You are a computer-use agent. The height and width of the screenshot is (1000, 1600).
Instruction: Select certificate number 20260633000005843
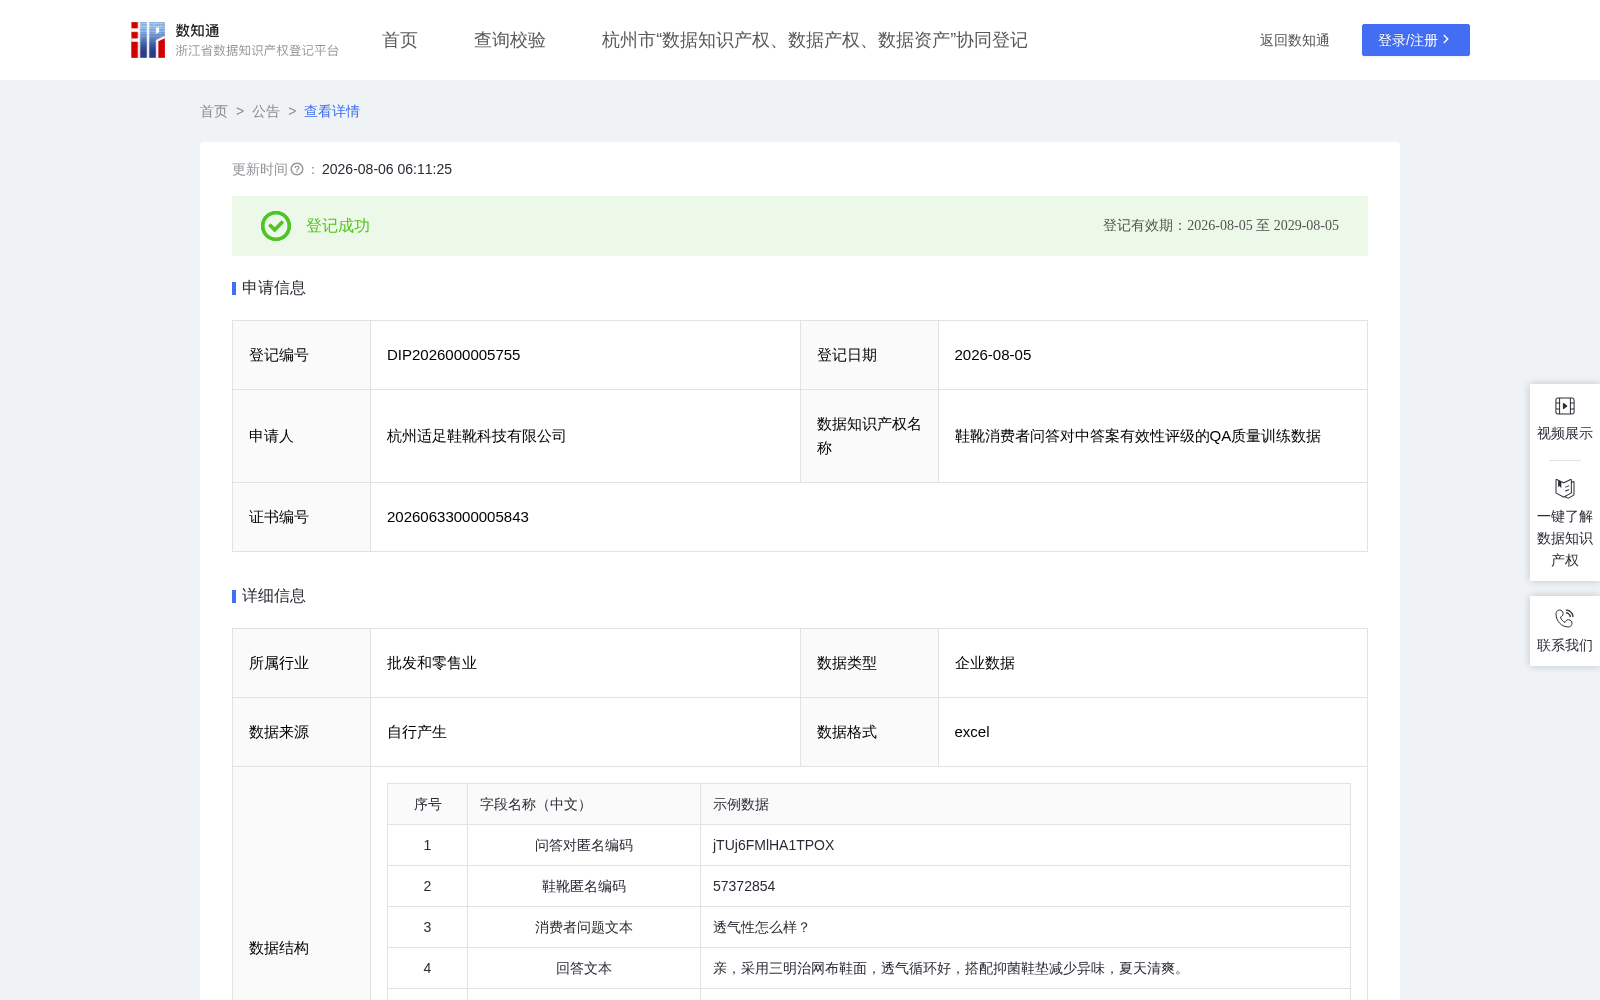(458, 517)
